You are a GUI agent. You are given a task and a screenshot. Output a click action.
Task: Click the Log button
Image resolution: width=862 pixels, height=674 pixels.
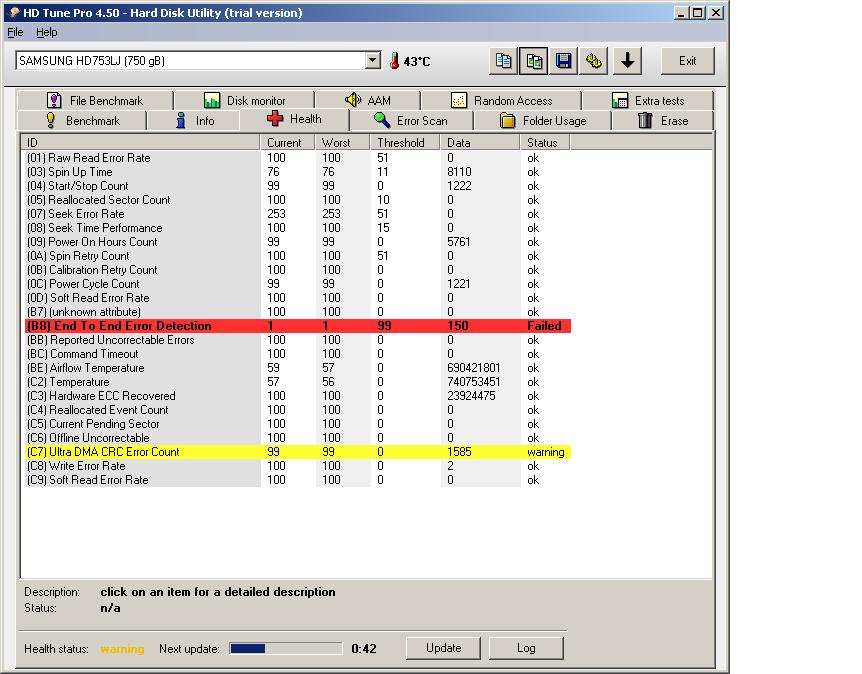[526, 648]
